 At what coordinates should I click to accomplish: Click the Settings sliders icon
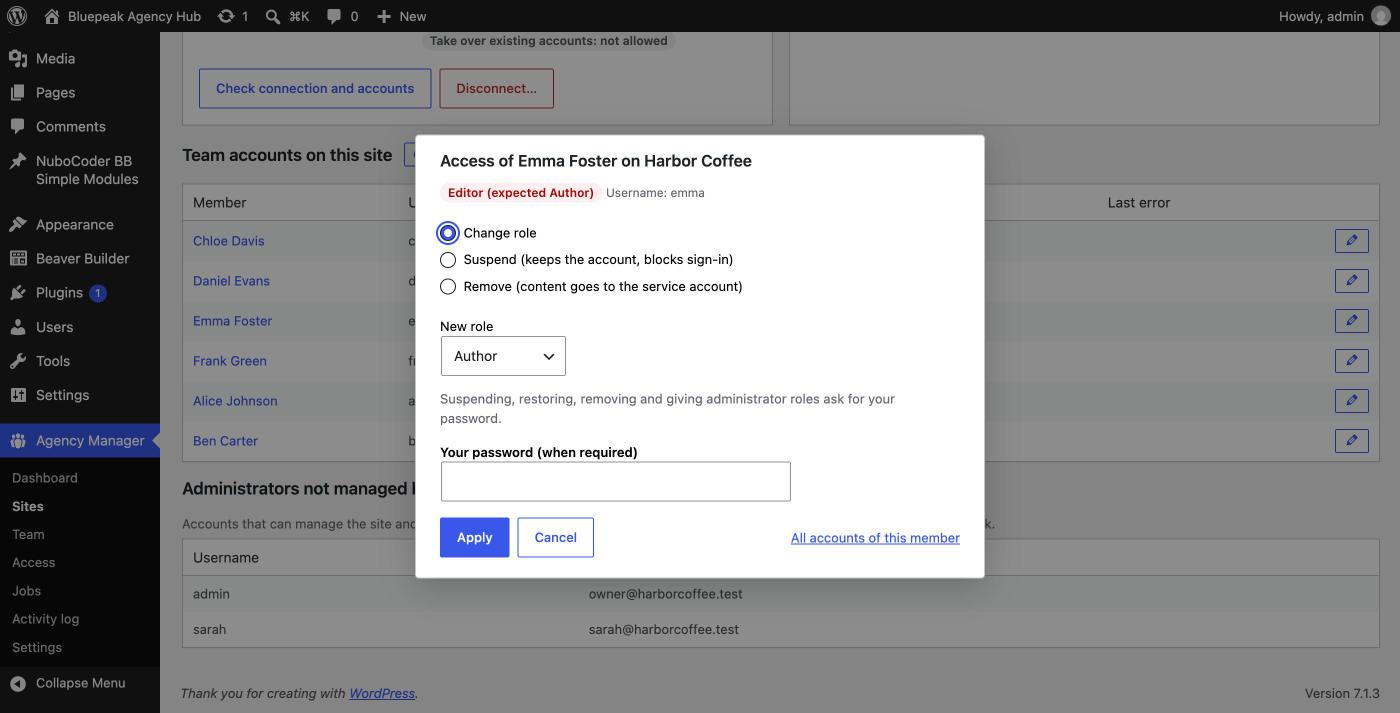(18, 395)
